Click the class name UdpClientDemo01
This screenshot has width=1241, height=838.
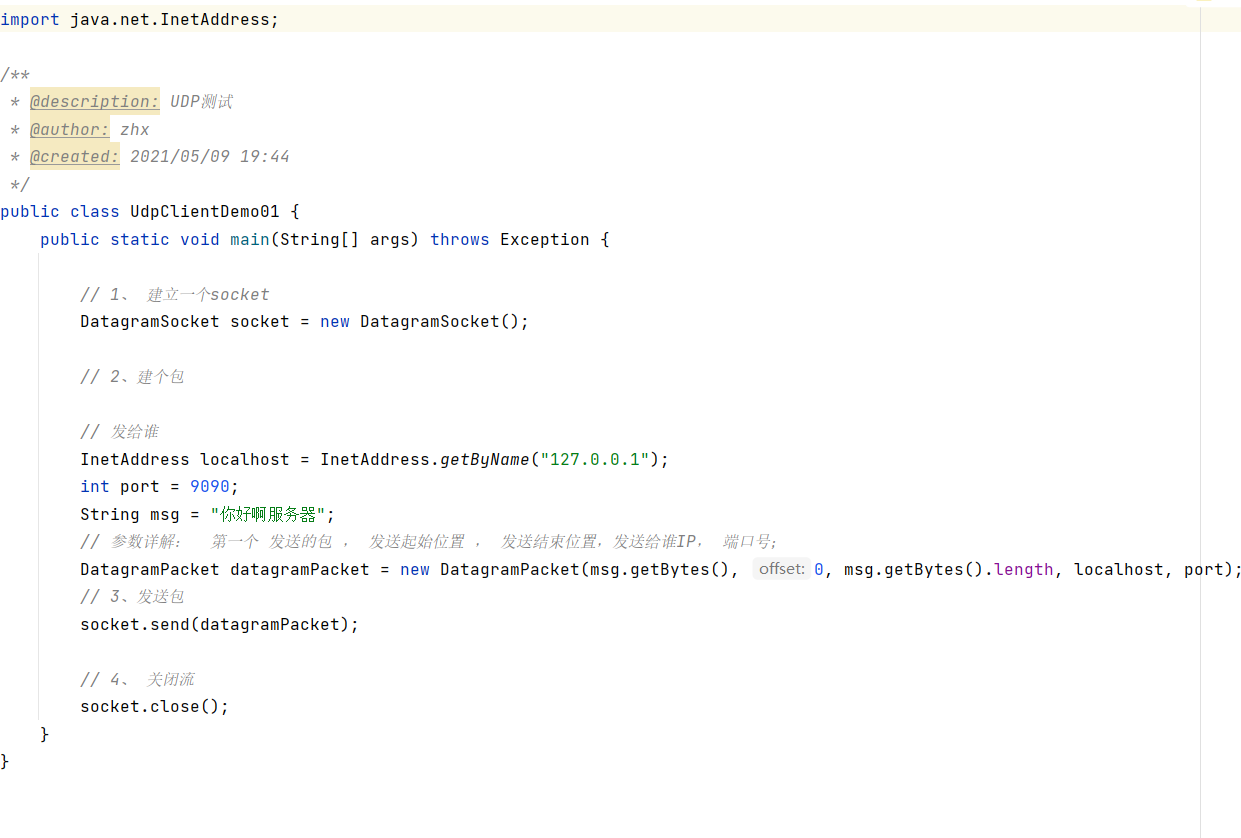point(205,211)
